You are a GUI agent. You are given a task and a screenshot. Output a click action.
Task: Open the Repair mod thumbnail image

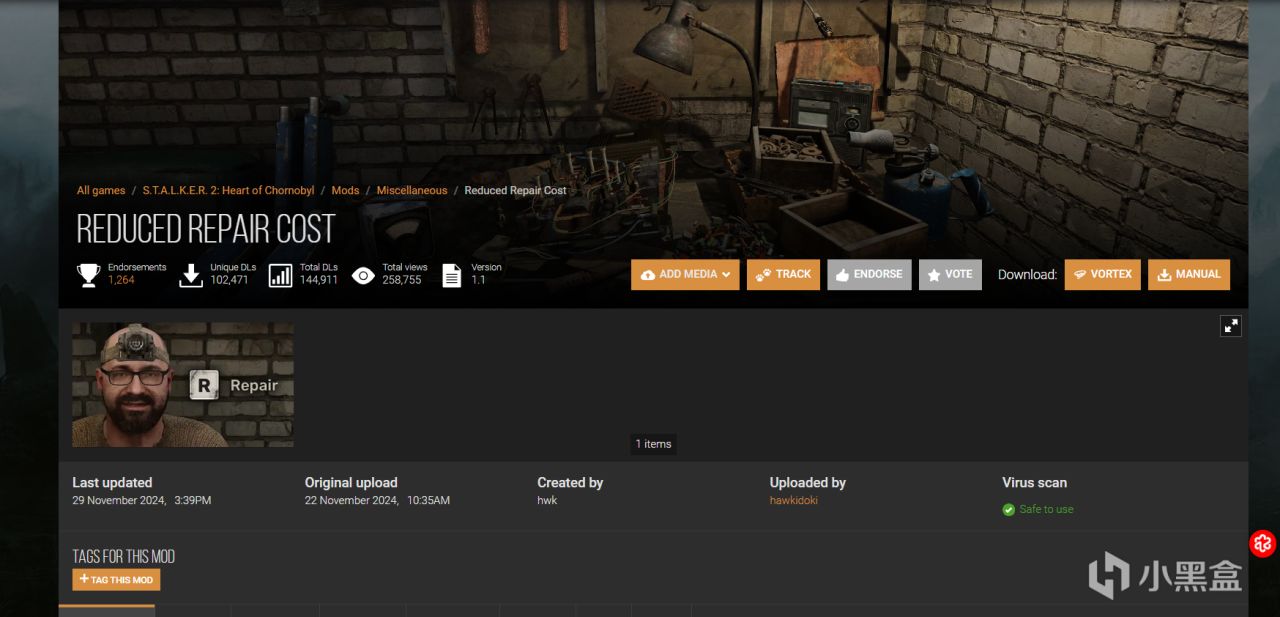pos(183,384)
